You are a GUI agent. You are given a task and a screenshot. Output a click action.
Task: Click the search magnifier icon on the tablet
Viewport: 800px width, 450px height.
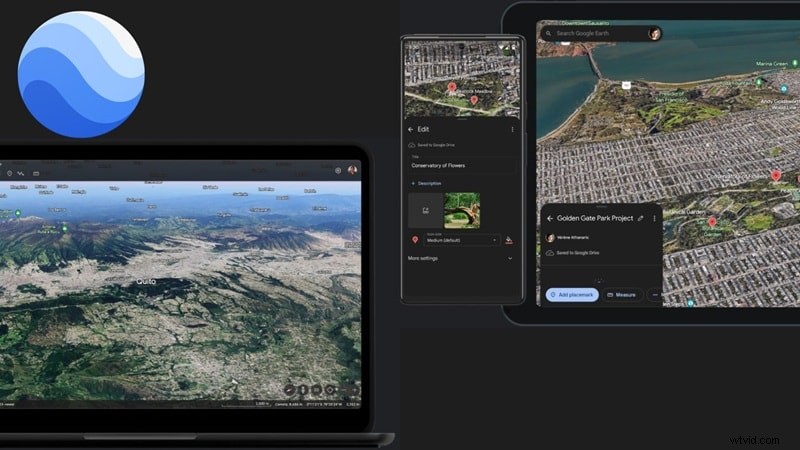[x=548, y=33]
